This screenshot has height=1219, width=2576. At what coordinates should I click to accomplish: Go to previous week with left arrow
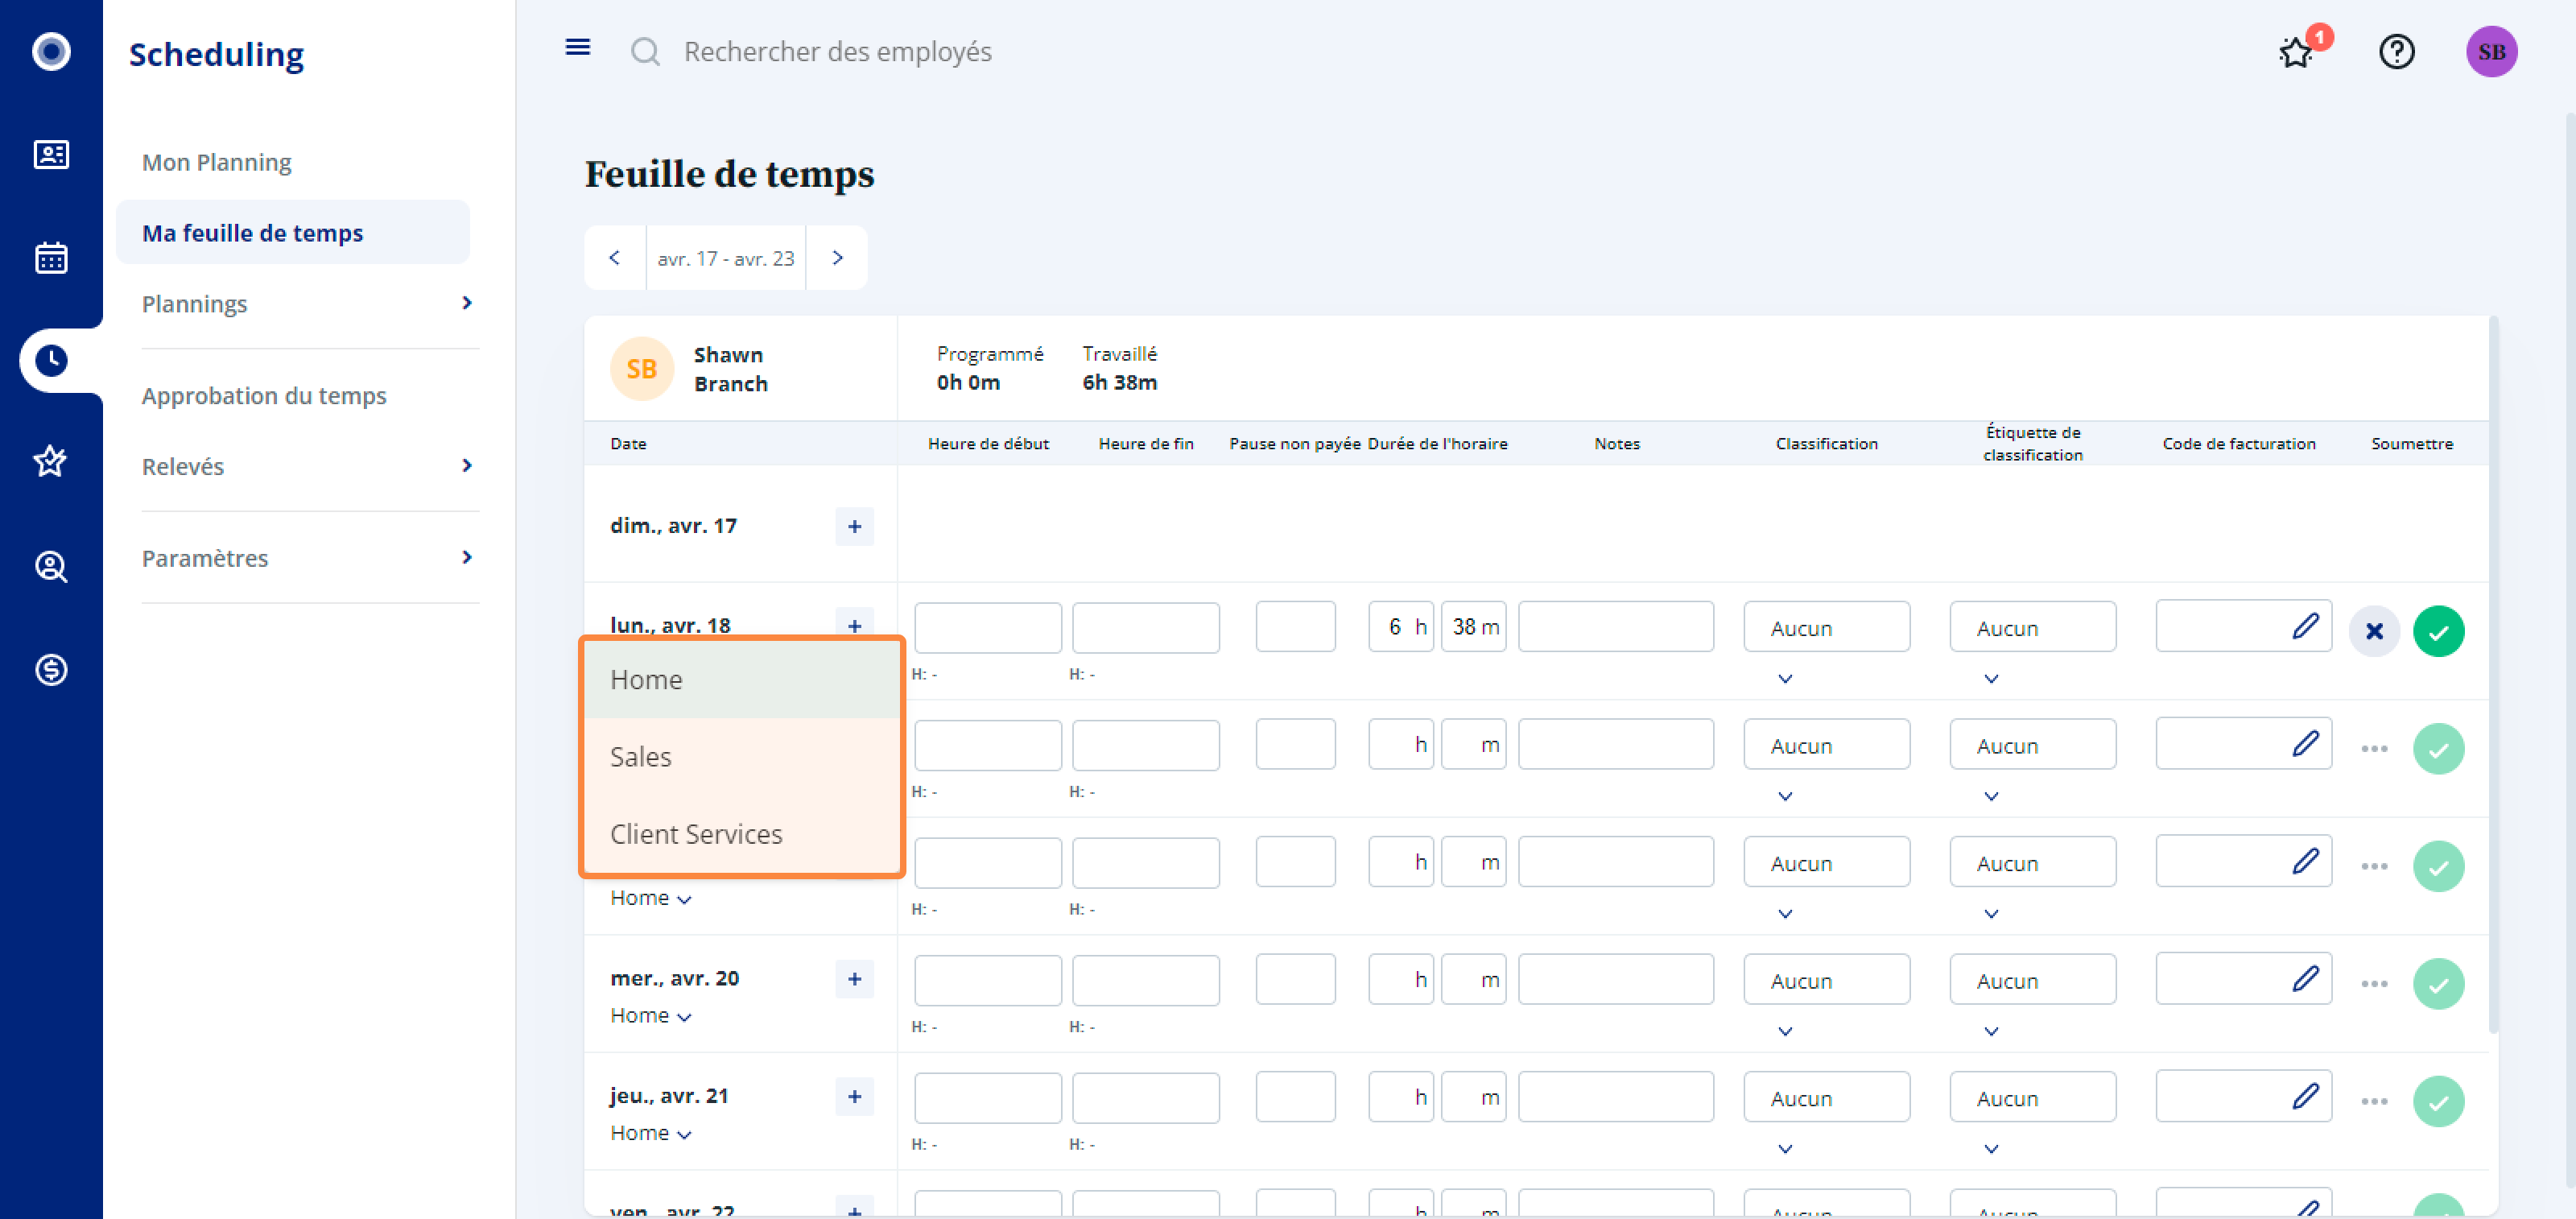615,258
